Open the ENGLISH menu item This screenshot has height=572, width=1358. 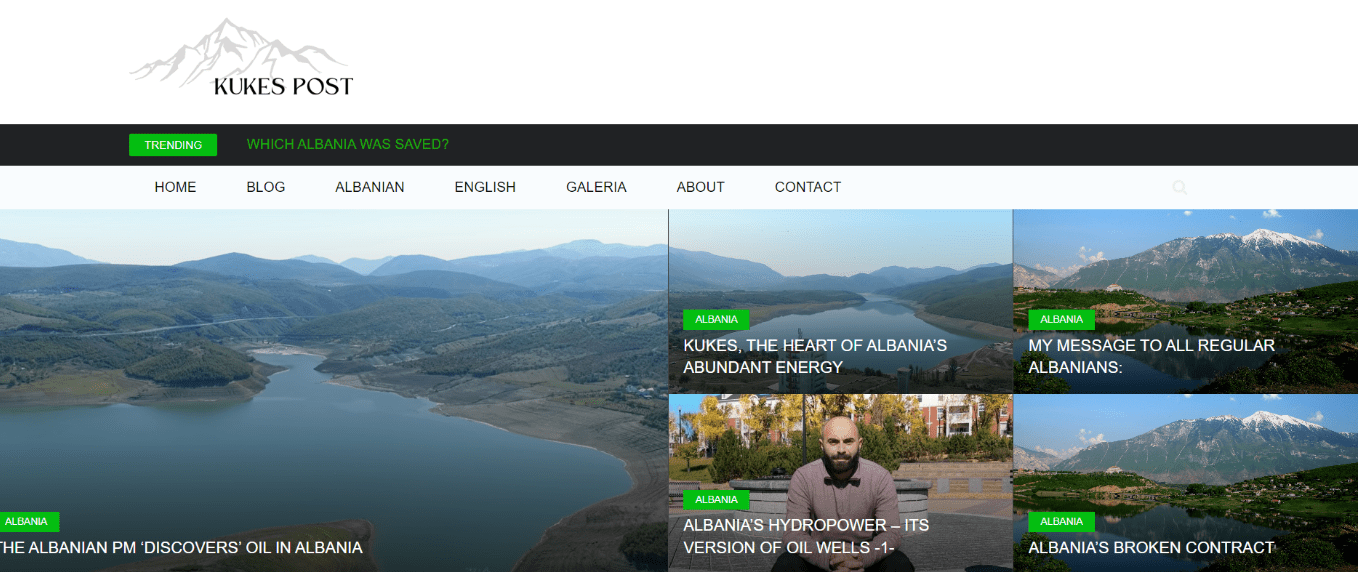point(485,187)
